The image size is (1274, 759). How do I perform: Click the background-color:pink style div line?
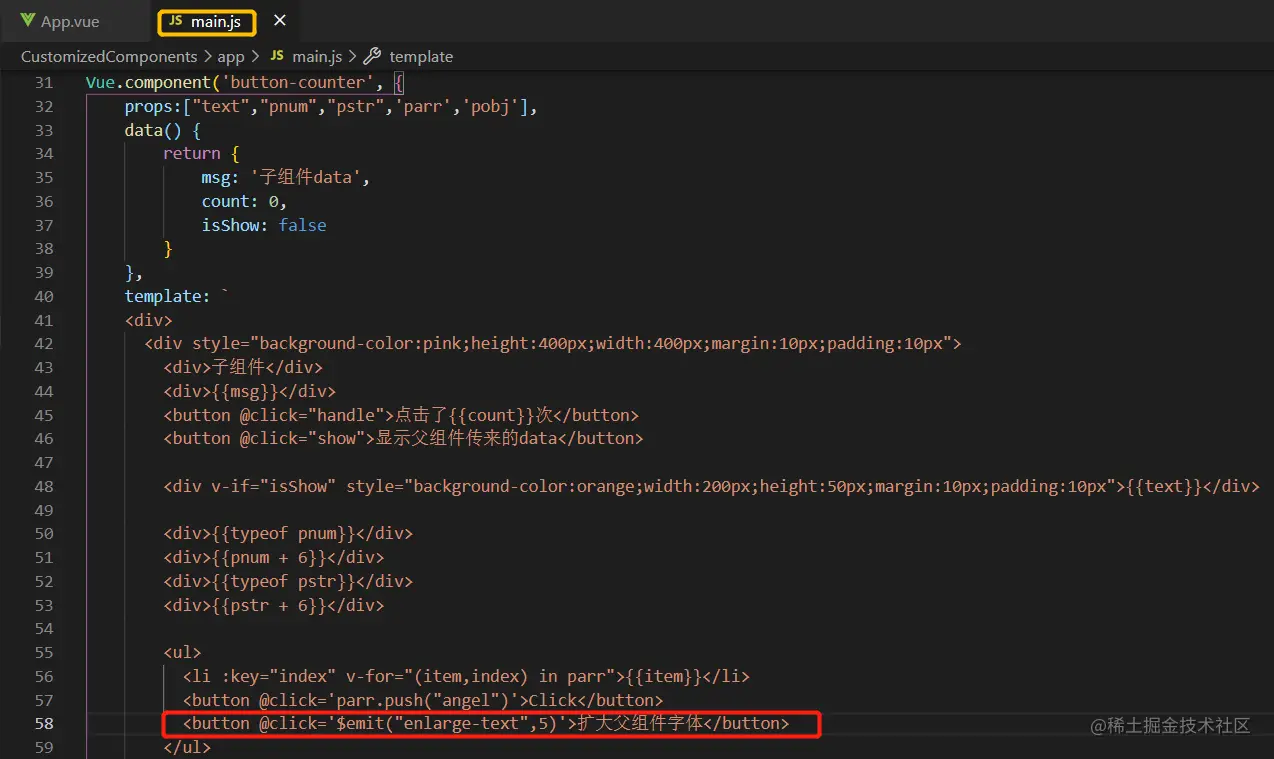coord(553,343)
